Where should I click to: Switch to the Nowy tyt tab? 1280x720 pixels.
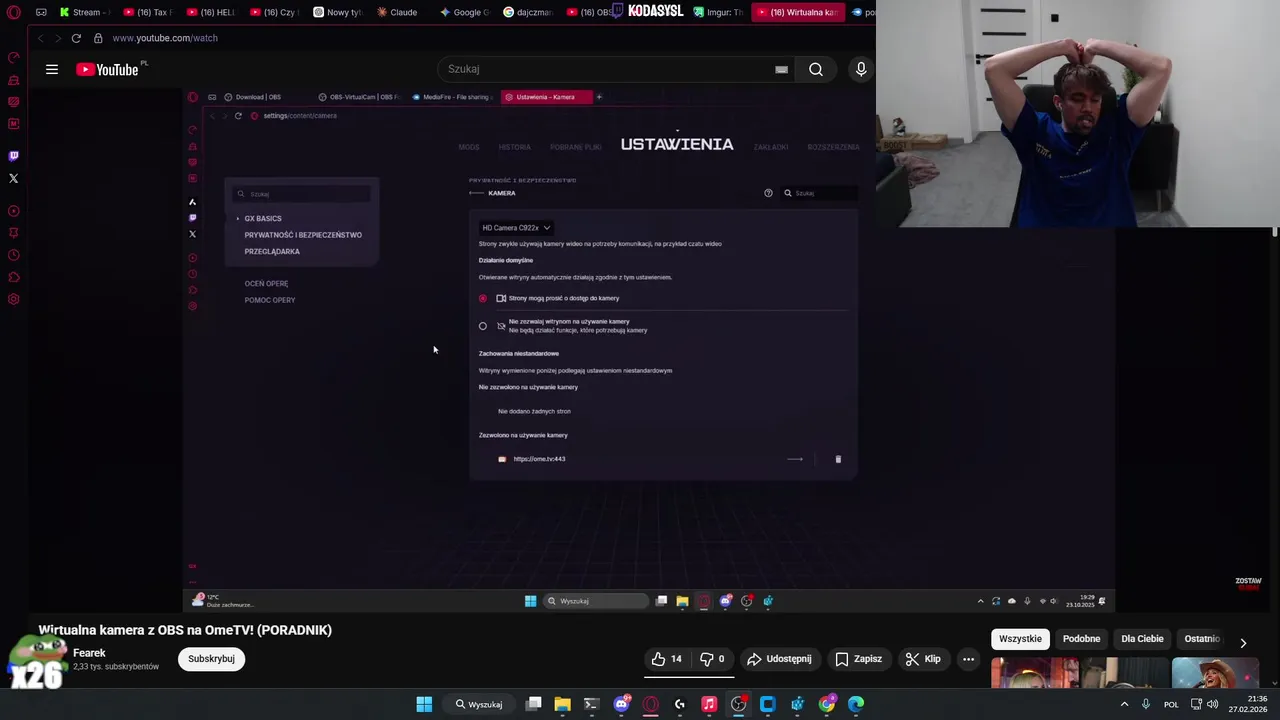(x=337, y=12)
